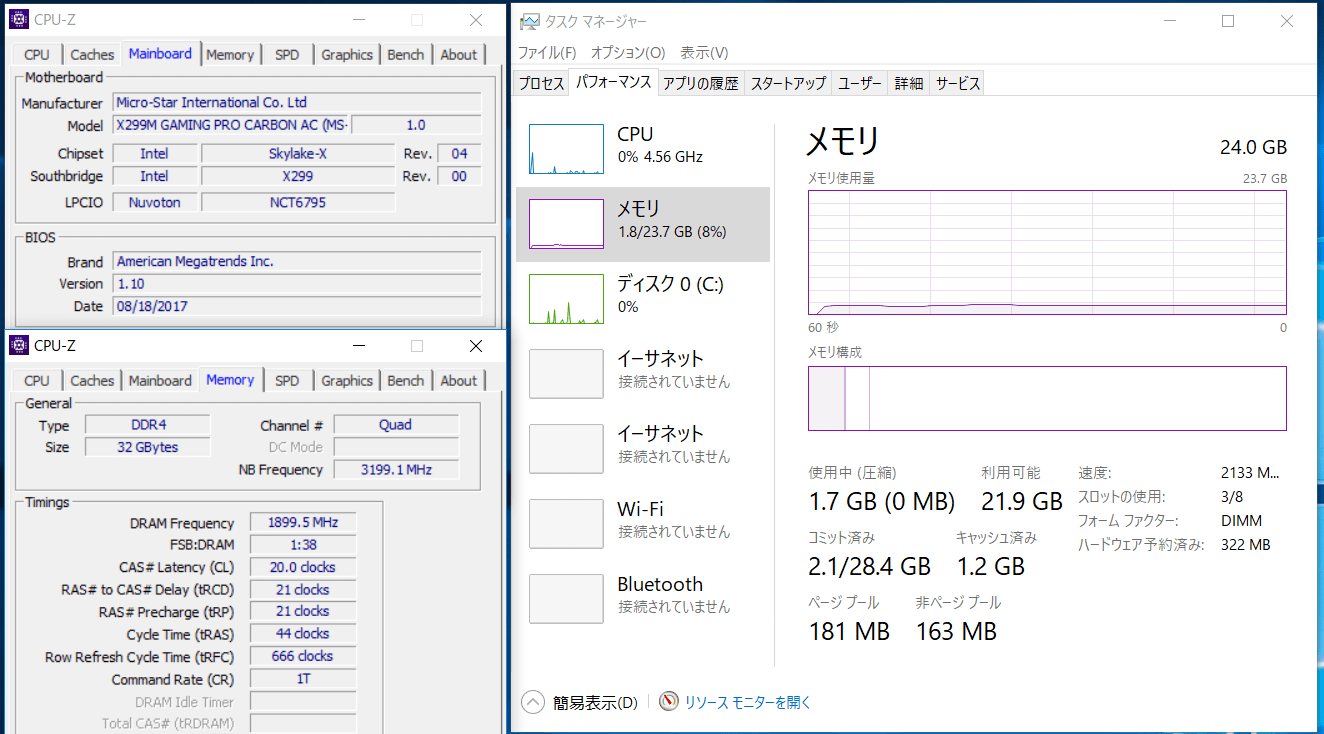This screenshot has height=734, width=1324.
Task: Click the BIOS brand American Megatrends field
Action: [297, 262]
